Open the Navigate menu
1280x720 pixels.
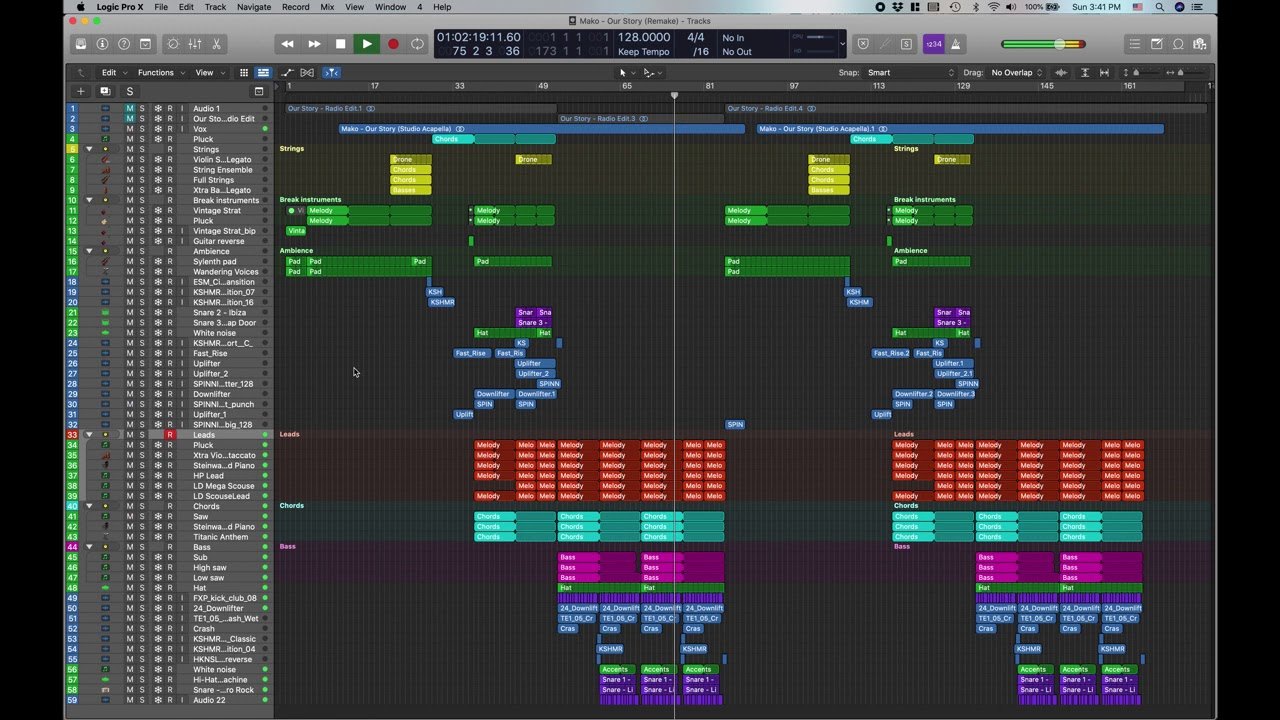pos(254,7)
